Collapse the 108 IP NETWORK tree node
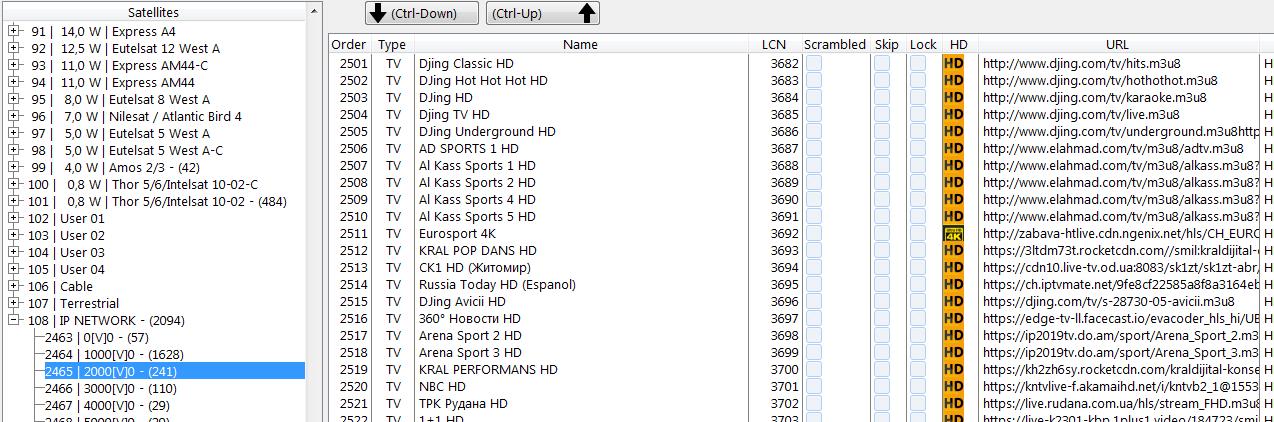The image size is (1274, 422). pos(13,320)
